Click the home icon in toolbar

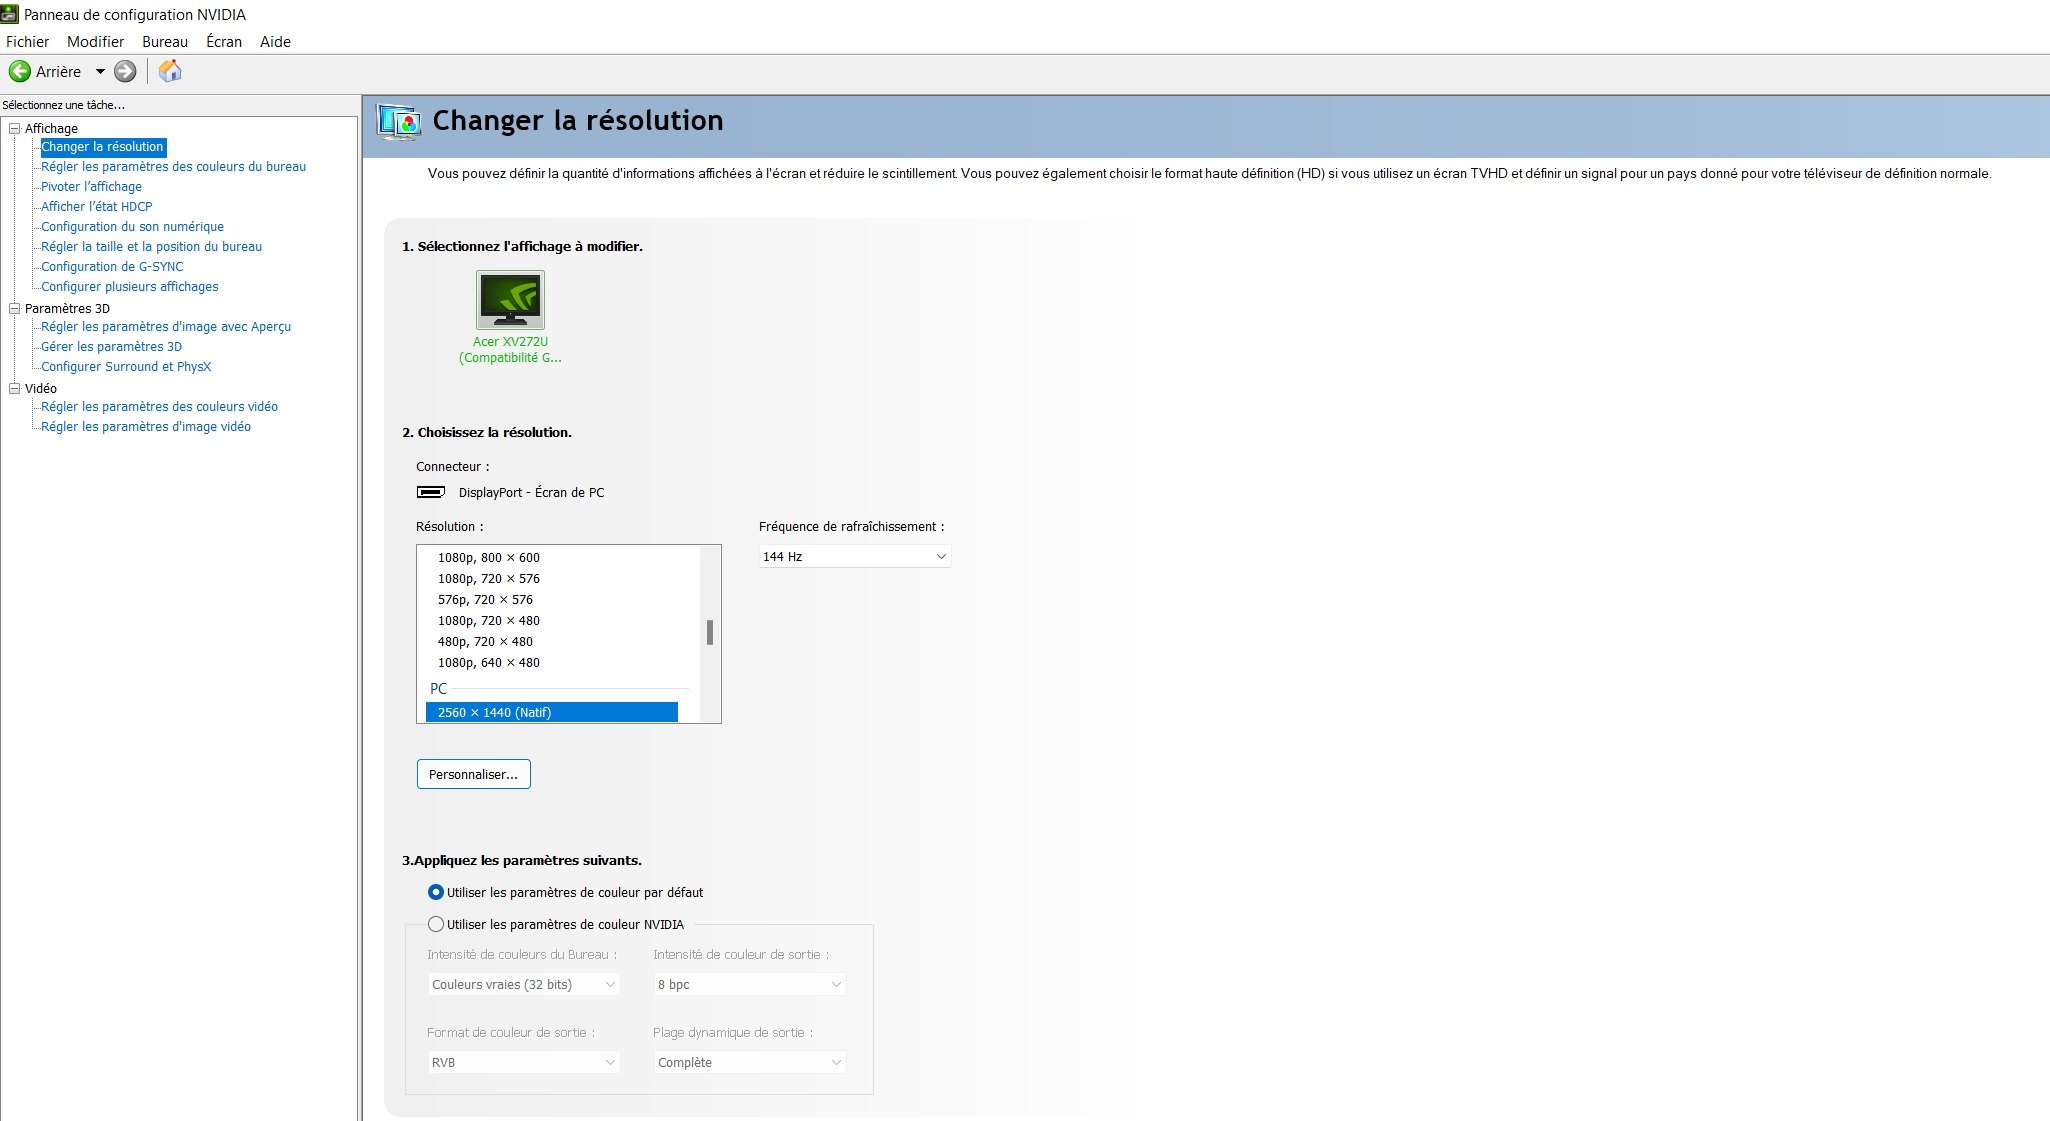tap(170, 71)
